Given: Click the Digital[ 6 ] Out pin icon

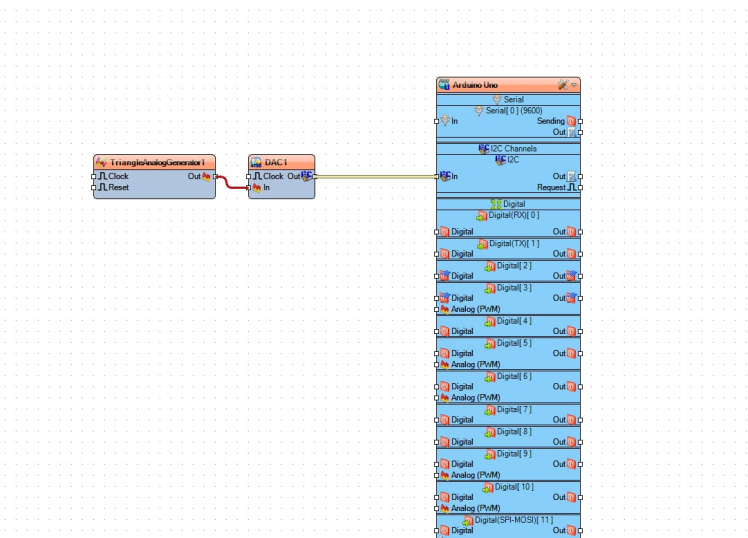Looking at the screenshot, I should tap(571, 386).
